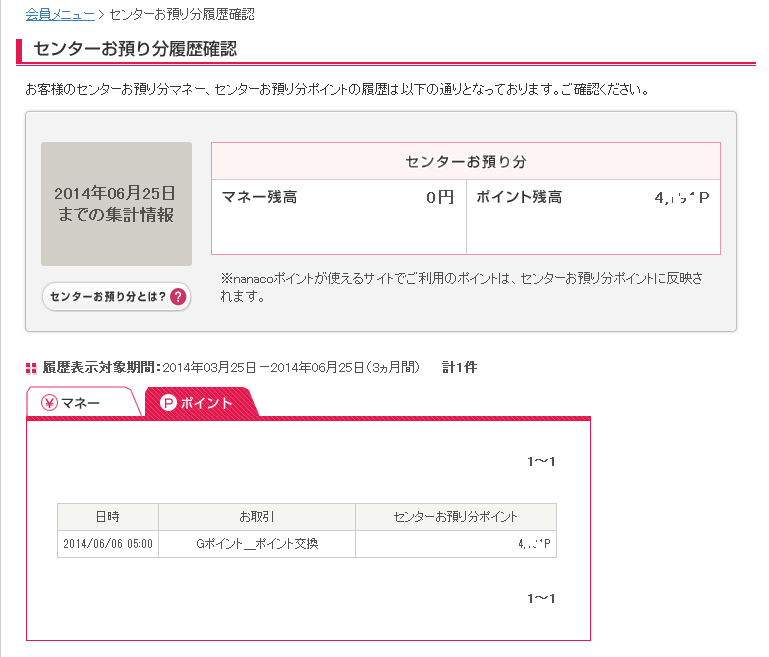This screenshot has height=657, width=769.
Task: Click the yen icon on マネー tab
Action: click(49, 403)
